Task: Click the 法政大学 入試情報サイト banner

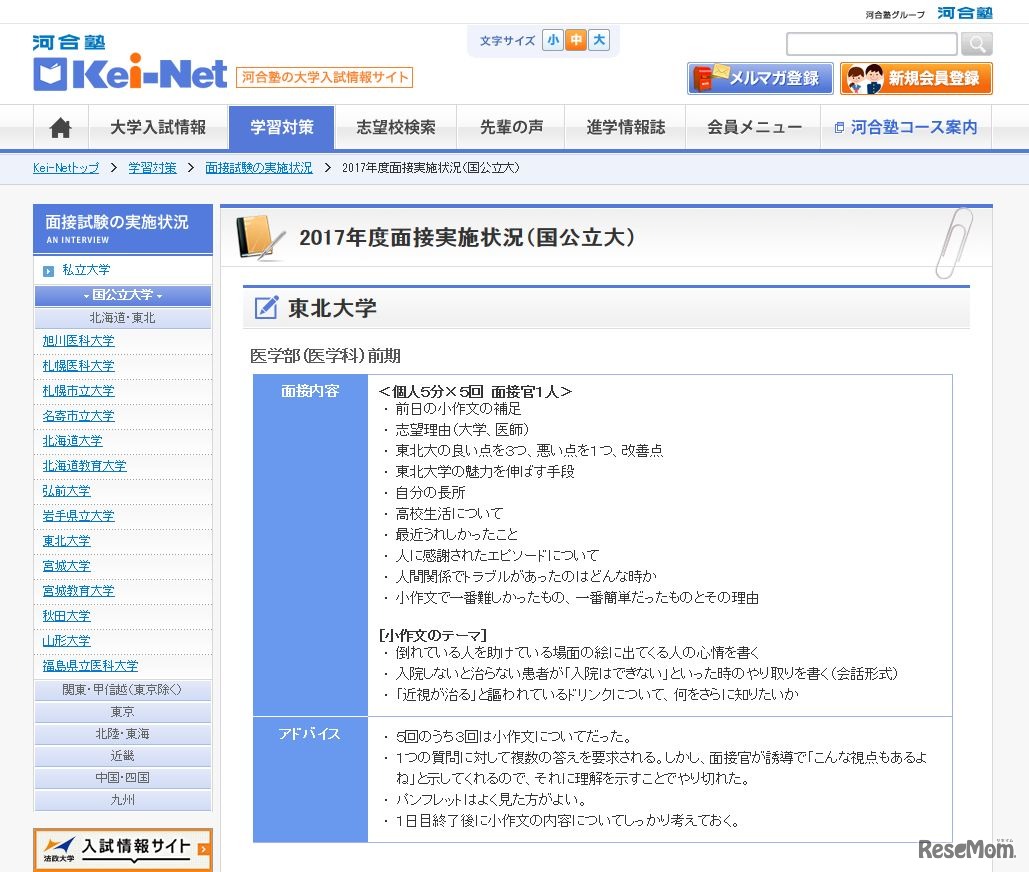Action: pos(123,850)
